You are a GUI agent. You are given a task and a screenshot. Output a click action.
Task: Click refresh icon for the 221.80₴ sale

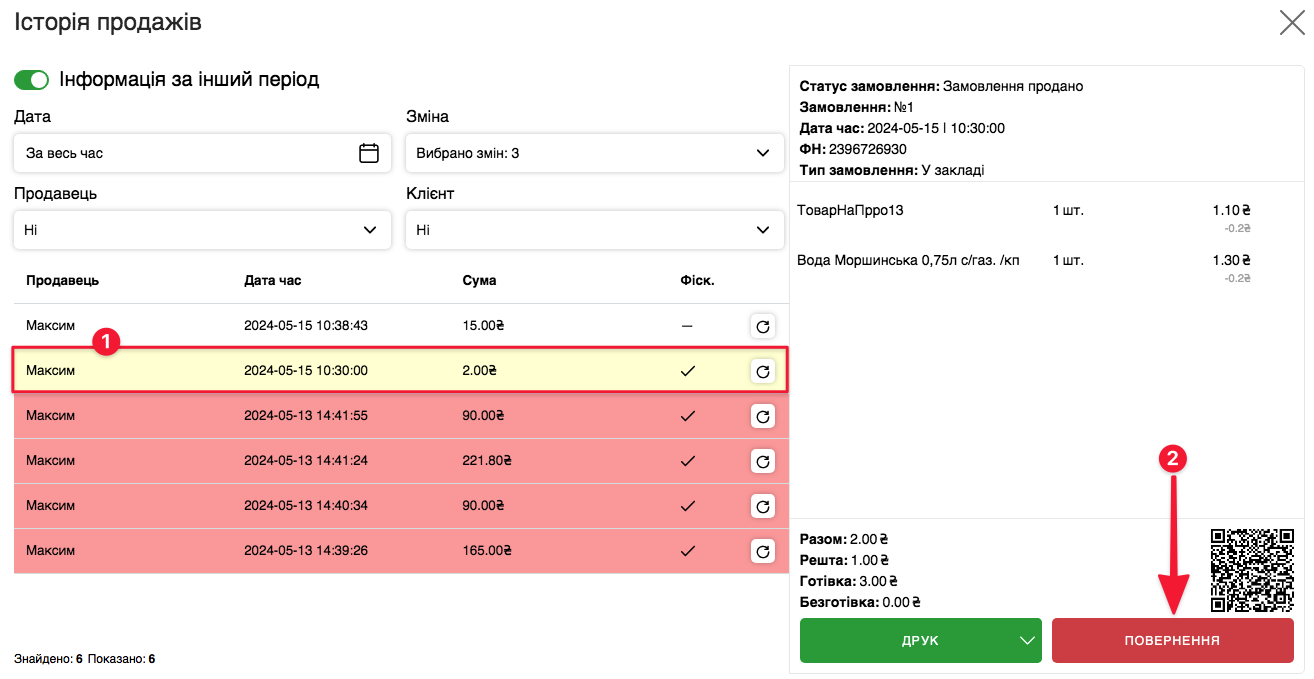pos(763,461)
